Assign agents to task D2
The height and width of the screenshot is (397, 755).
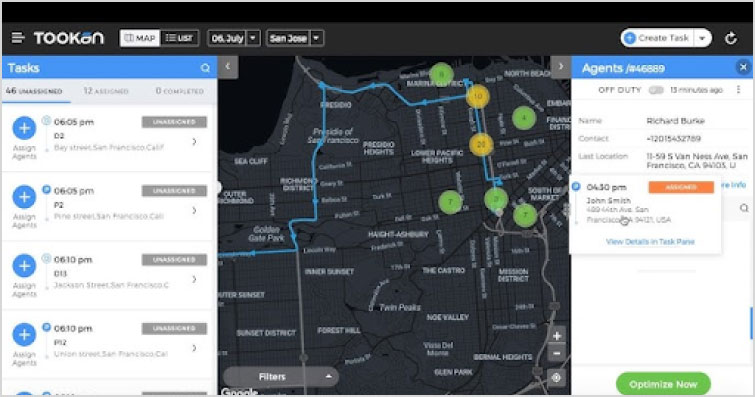24,129
